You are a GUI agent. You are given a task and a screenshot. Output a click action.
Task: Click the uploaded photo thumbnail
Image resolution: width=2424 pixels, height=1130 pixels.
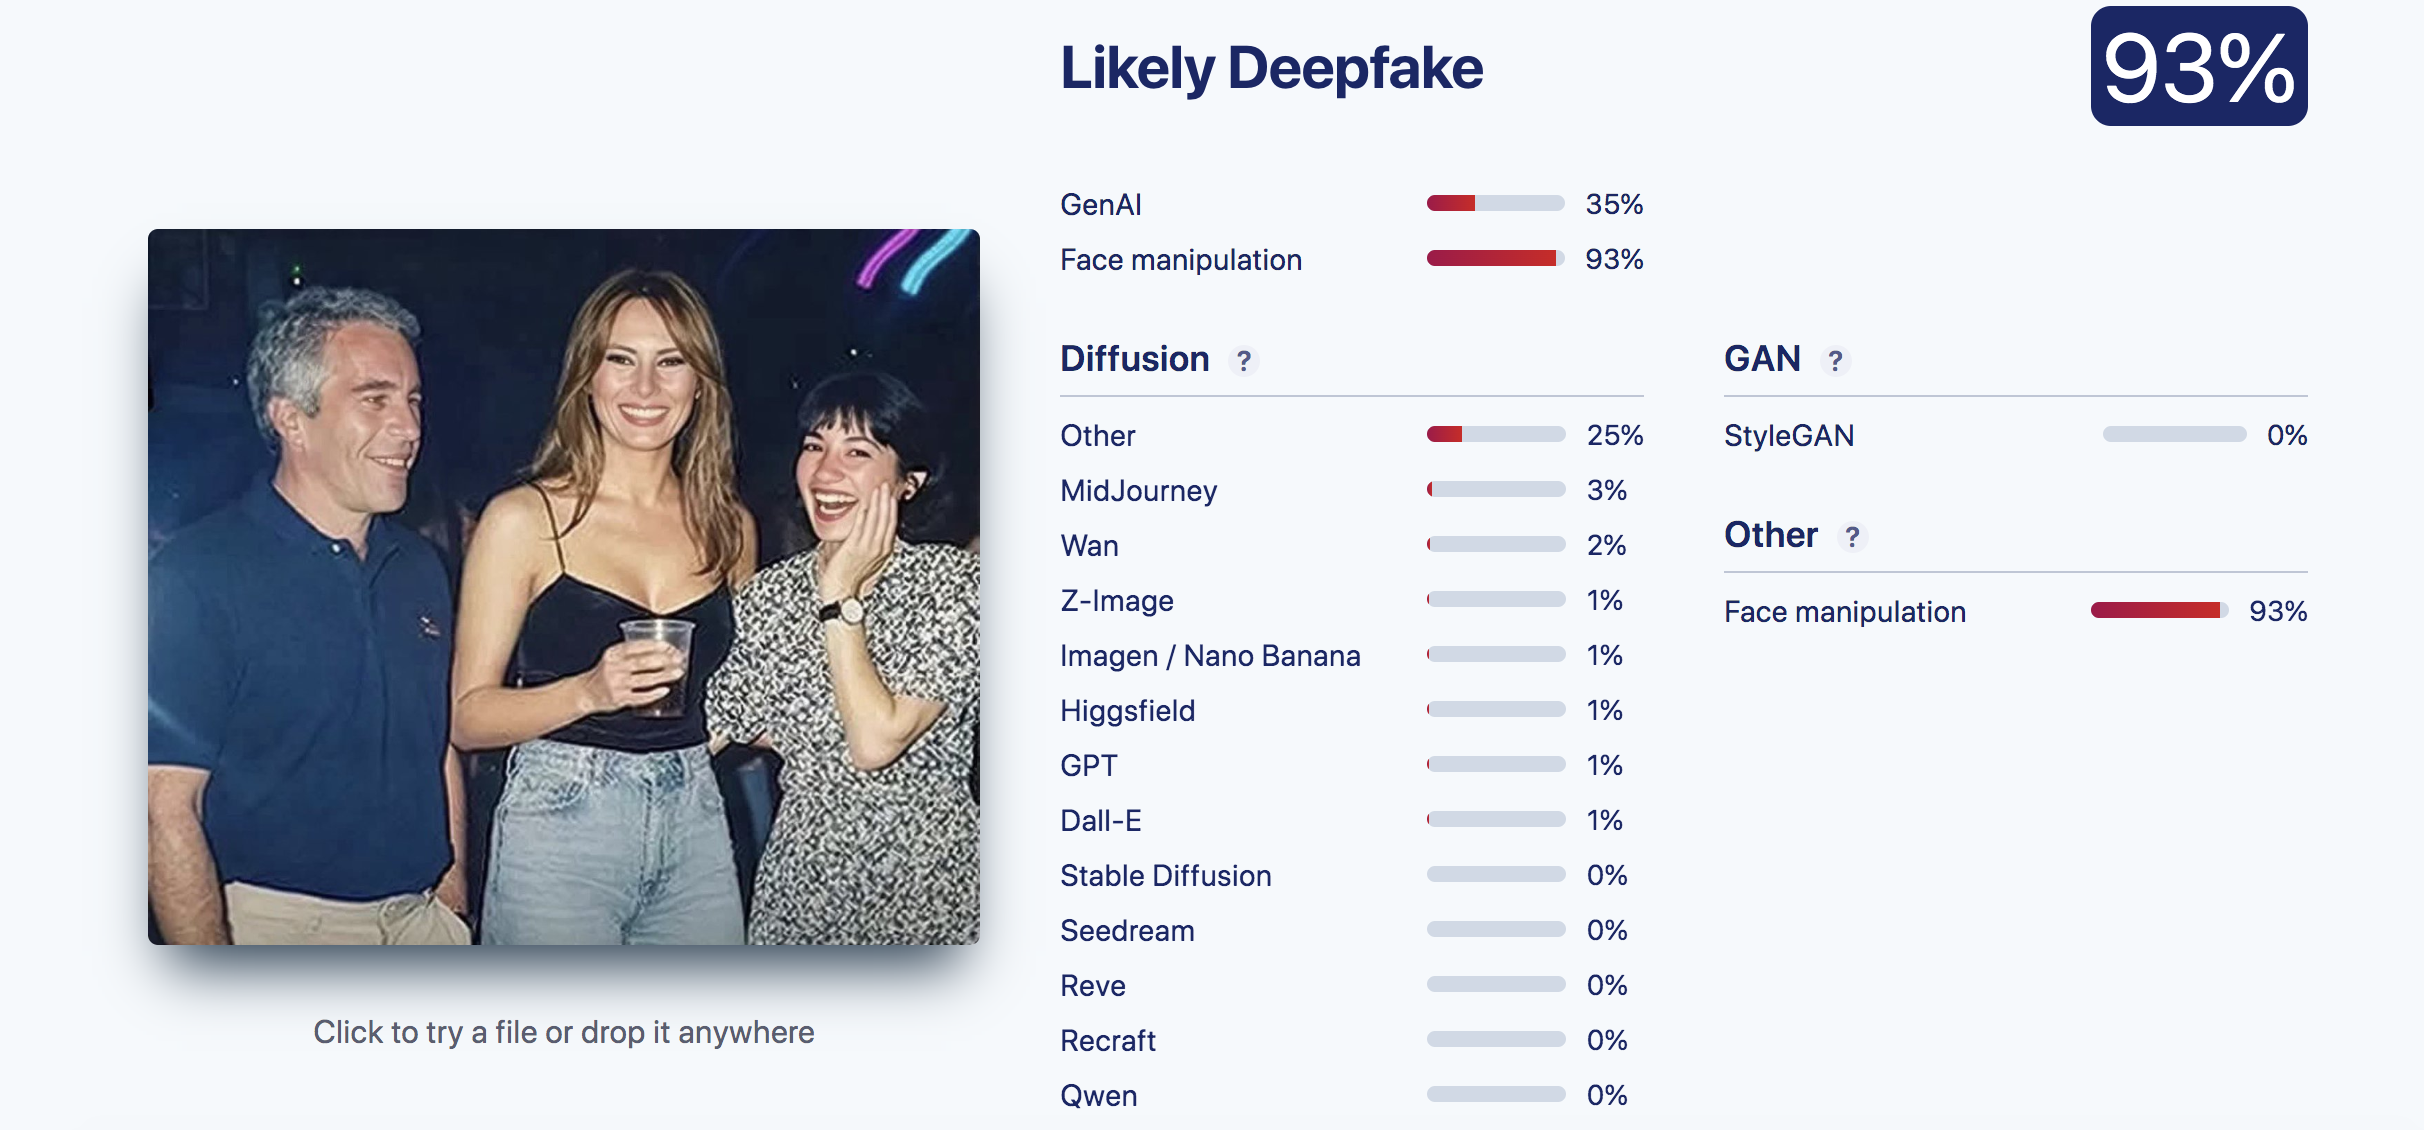564,587
